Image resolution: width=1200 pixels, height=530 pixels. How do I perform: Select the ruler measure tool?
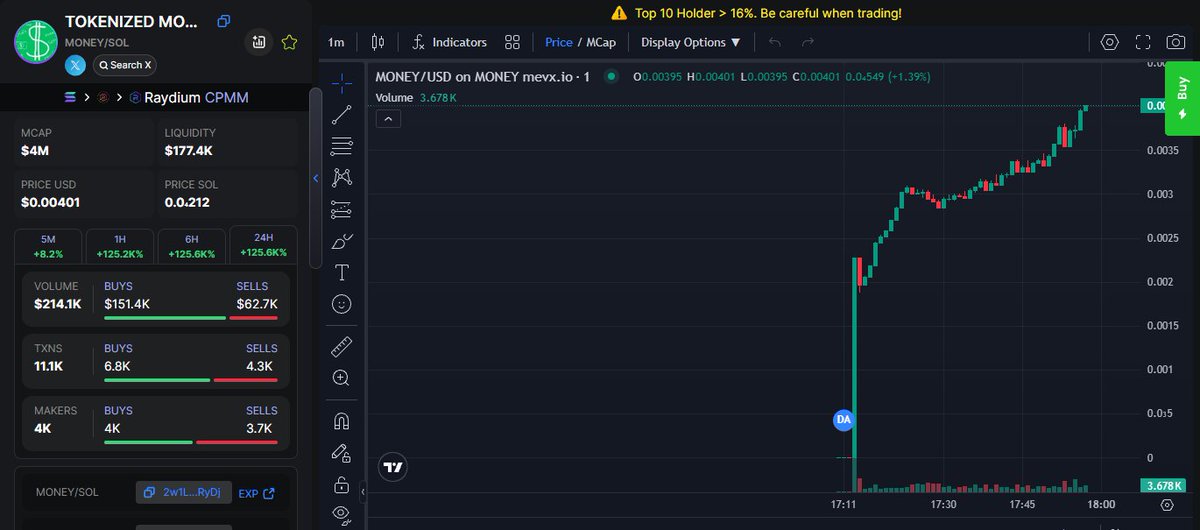pyautogui.click(x=342, y=347)
